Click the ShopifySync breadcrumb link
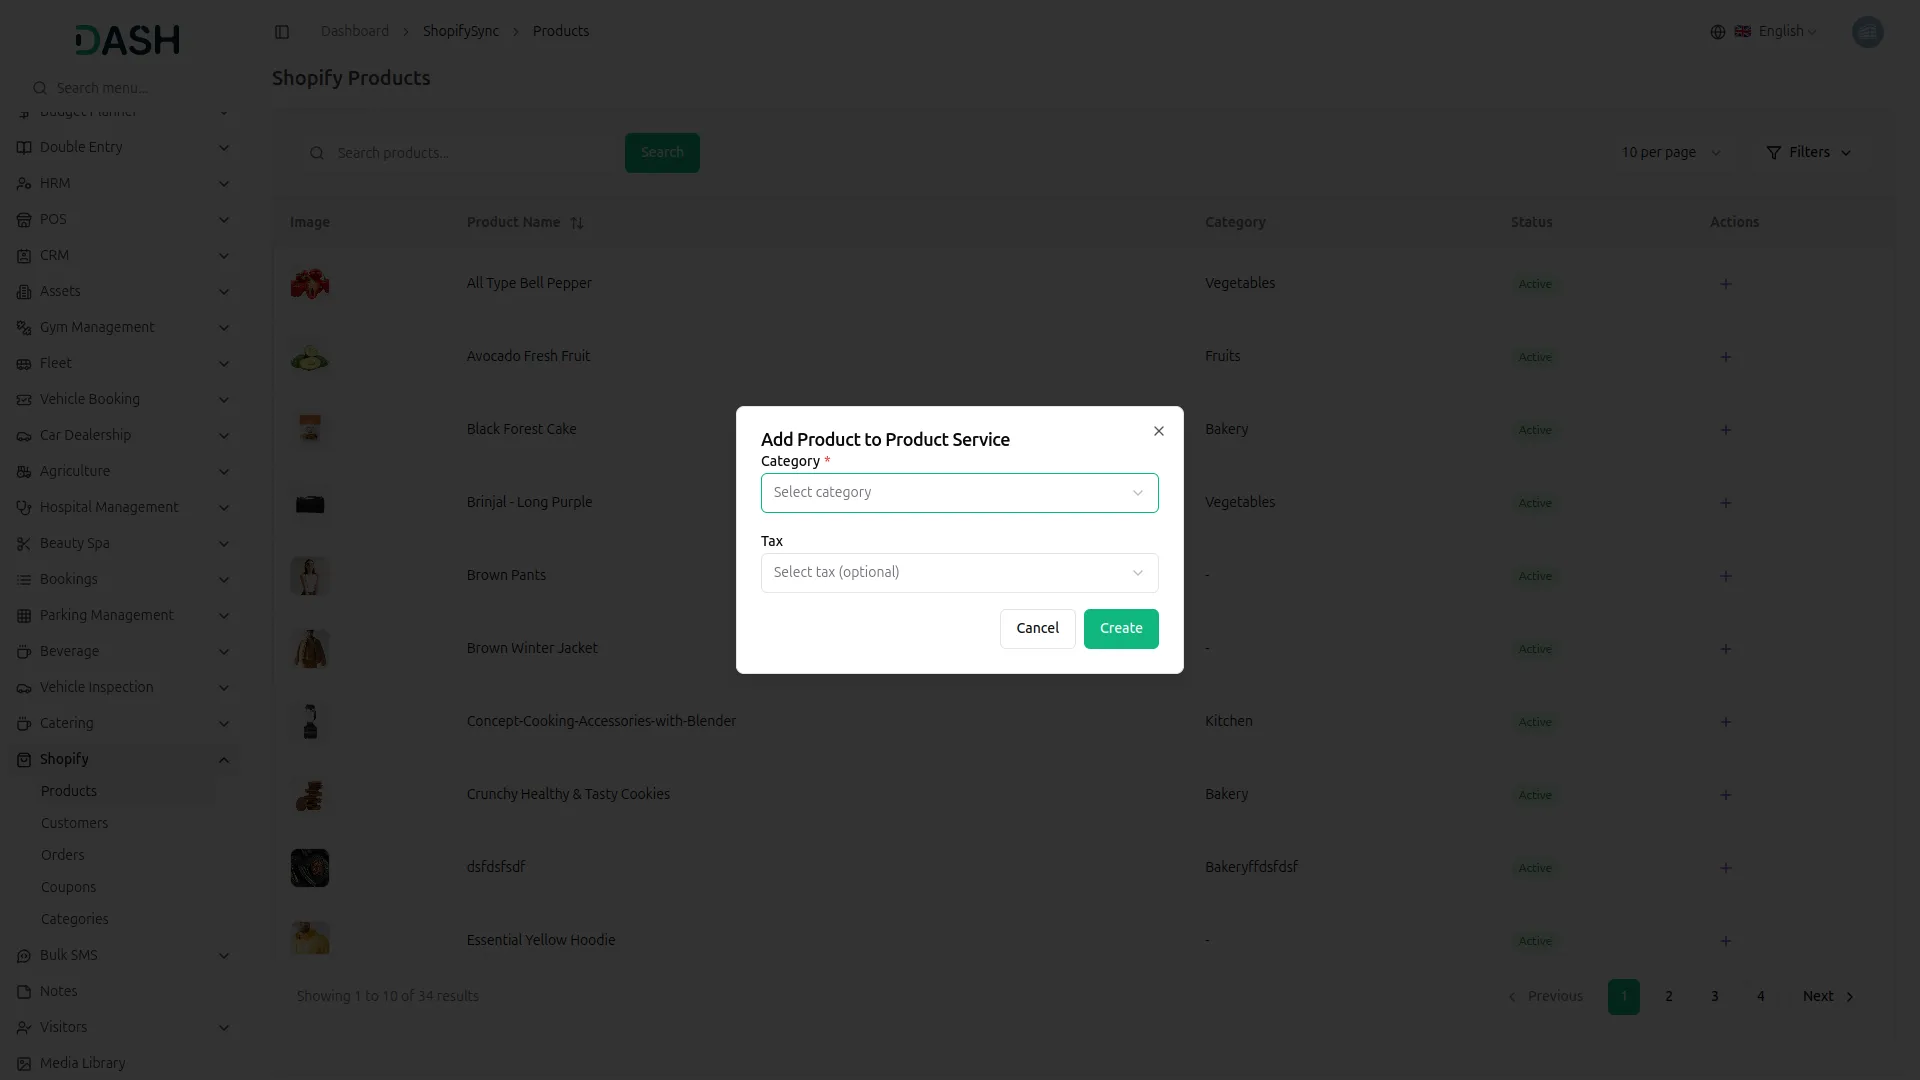Screen dimensions: 1920x1080 pos(461,32)
